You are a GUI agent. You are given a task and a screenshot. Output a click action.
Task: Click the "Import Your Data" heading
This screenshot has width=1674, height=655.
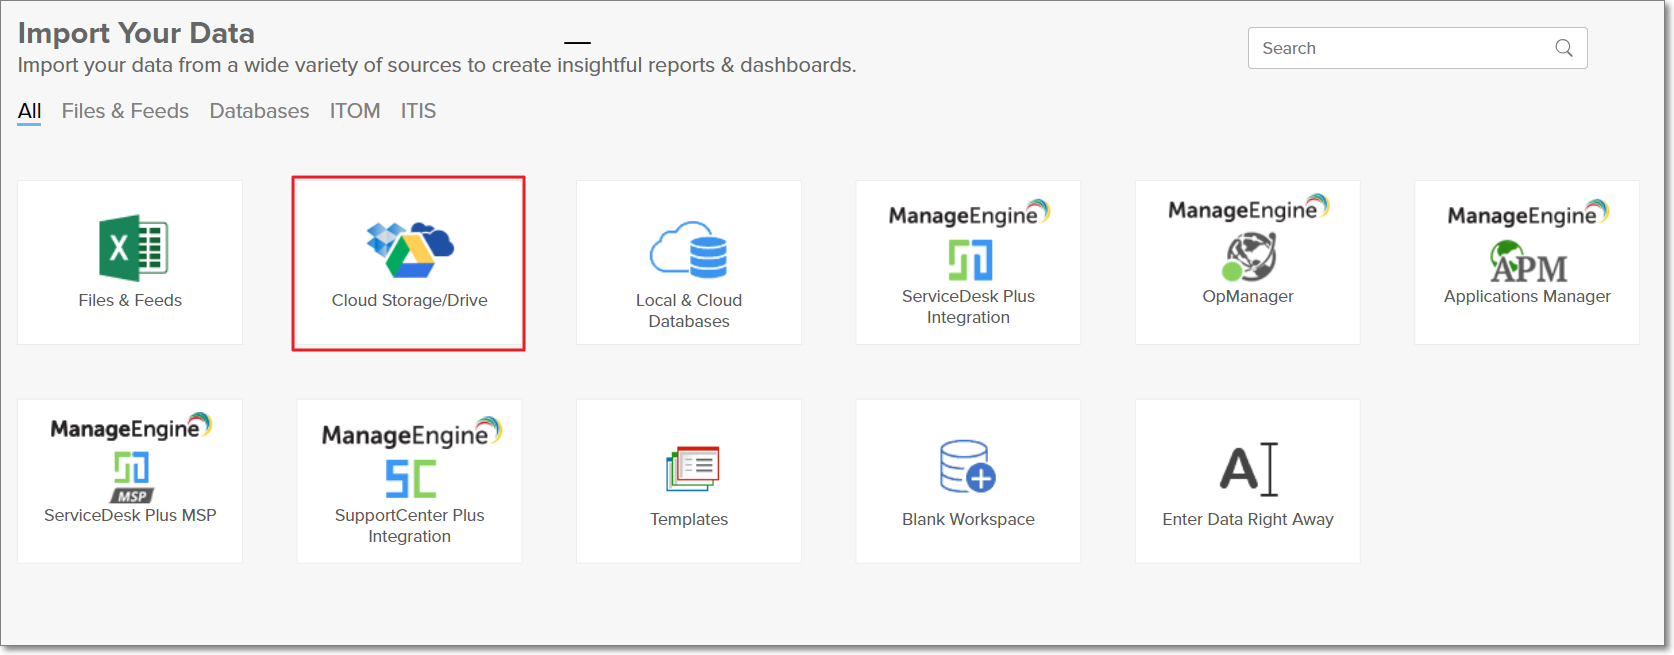point(136,33)
